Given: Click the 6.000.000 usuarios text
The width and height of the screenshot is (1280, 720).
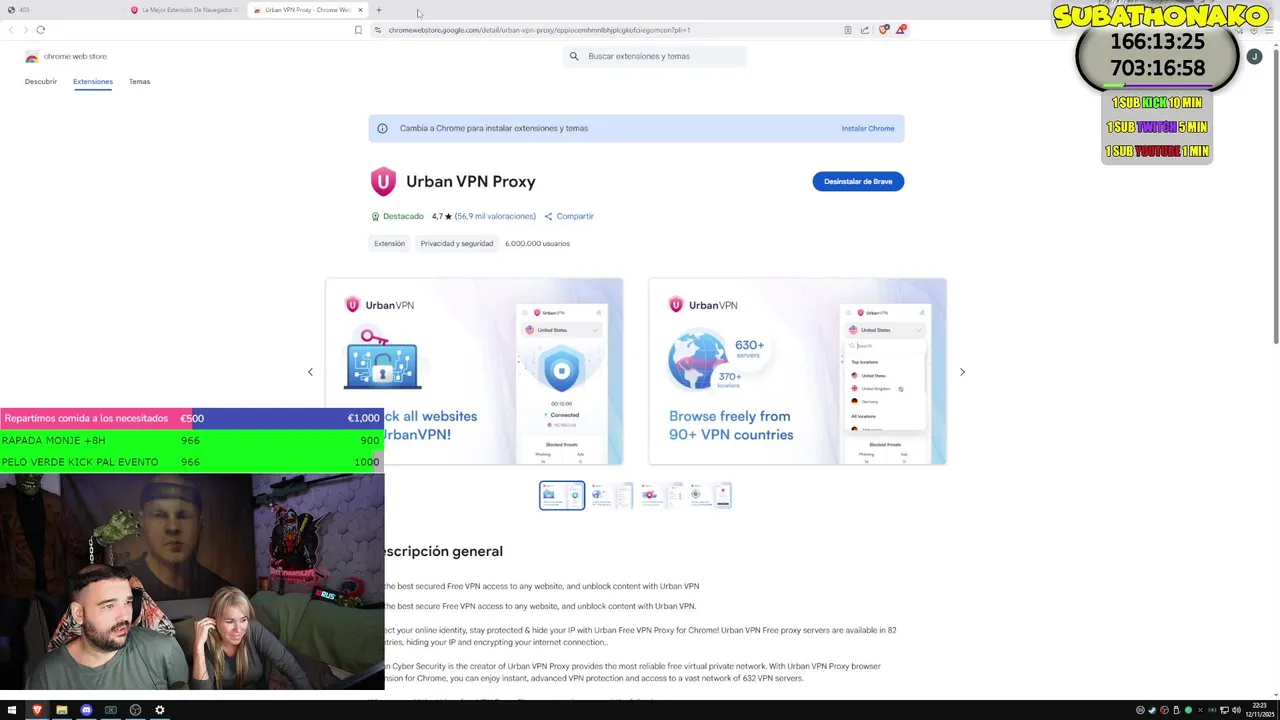Looking at the screenshot, I should click(537, 243).
